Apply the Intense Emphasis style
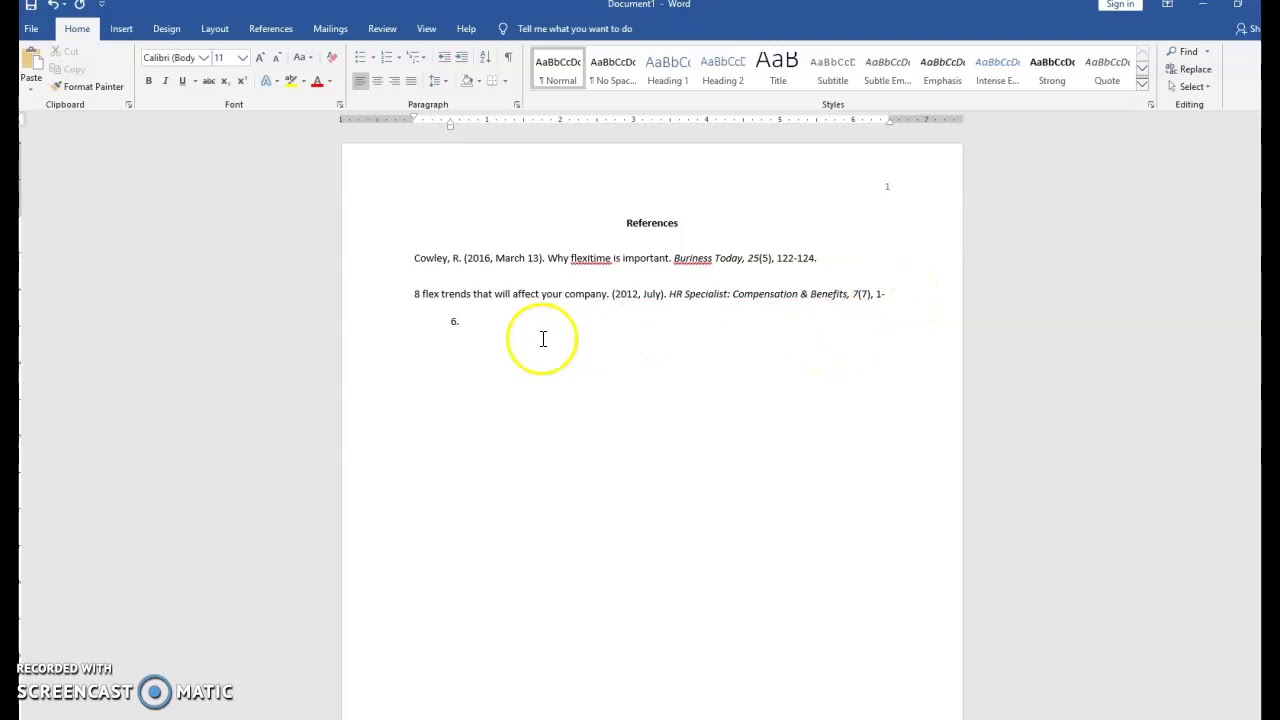1280x720 pixels. (998, 69)
